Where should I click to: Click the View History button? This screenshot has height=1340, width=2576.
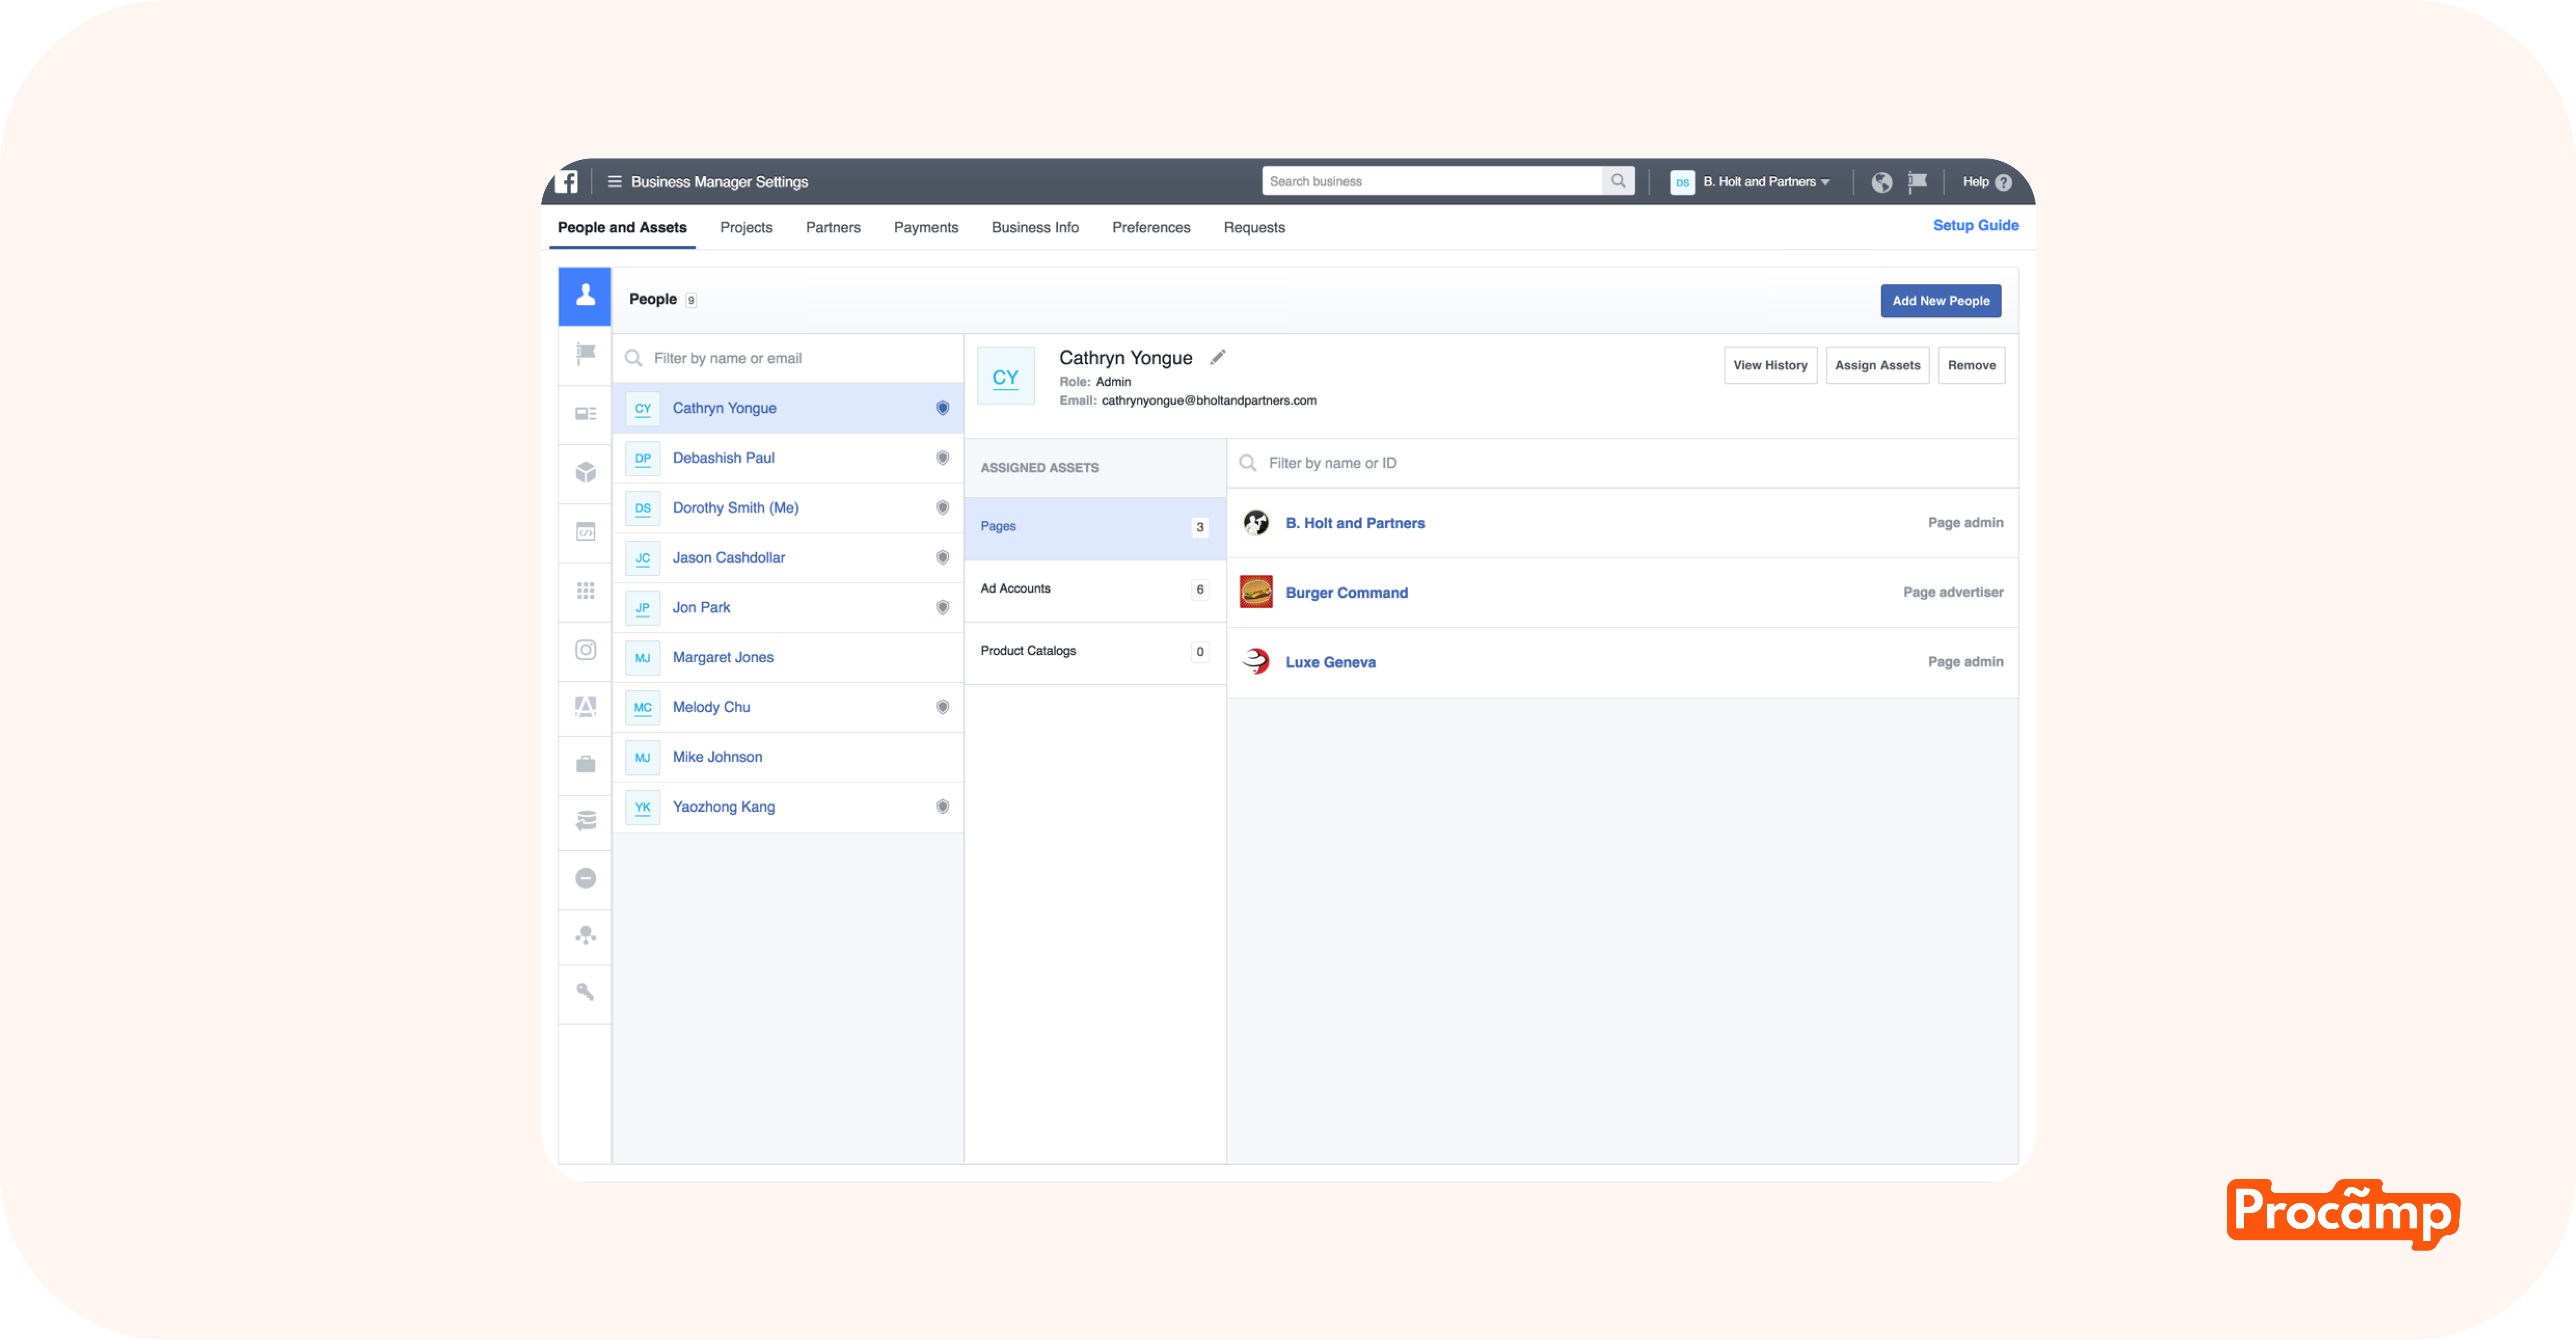coord(1770,365)
